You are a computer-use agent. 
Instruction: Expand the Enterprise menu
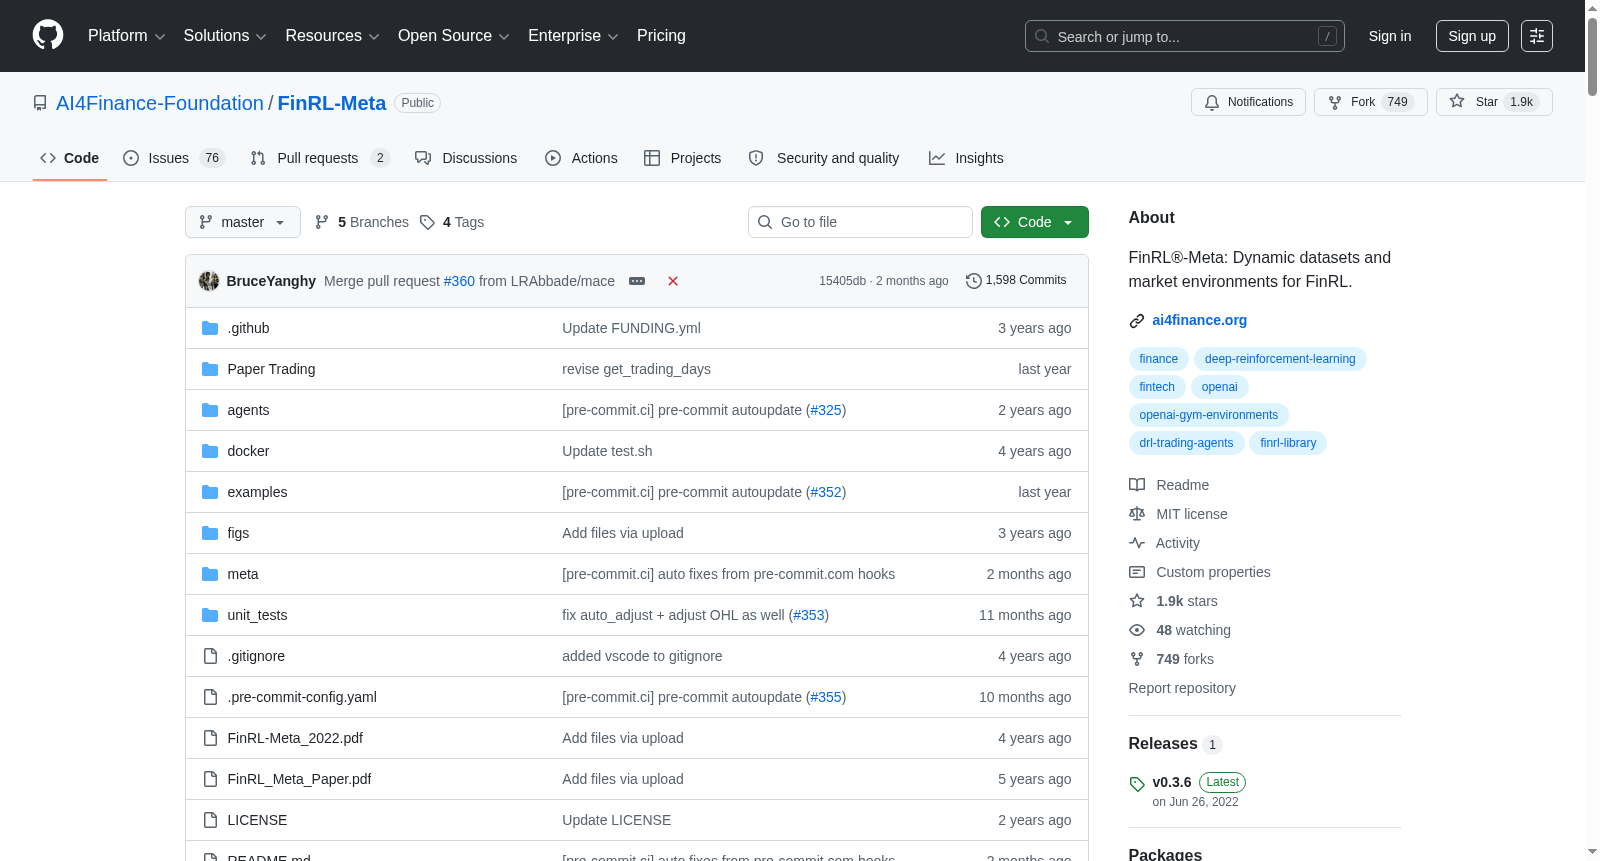point(573,36)
